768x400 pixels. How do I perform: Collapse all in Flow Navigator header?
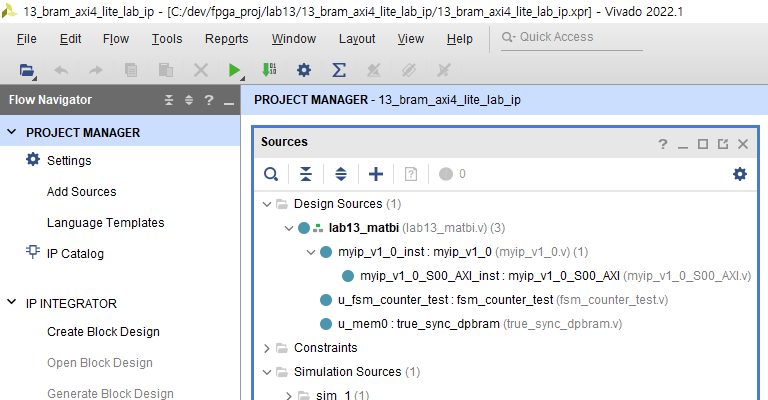pyautogui.click(x=169, y=100)
